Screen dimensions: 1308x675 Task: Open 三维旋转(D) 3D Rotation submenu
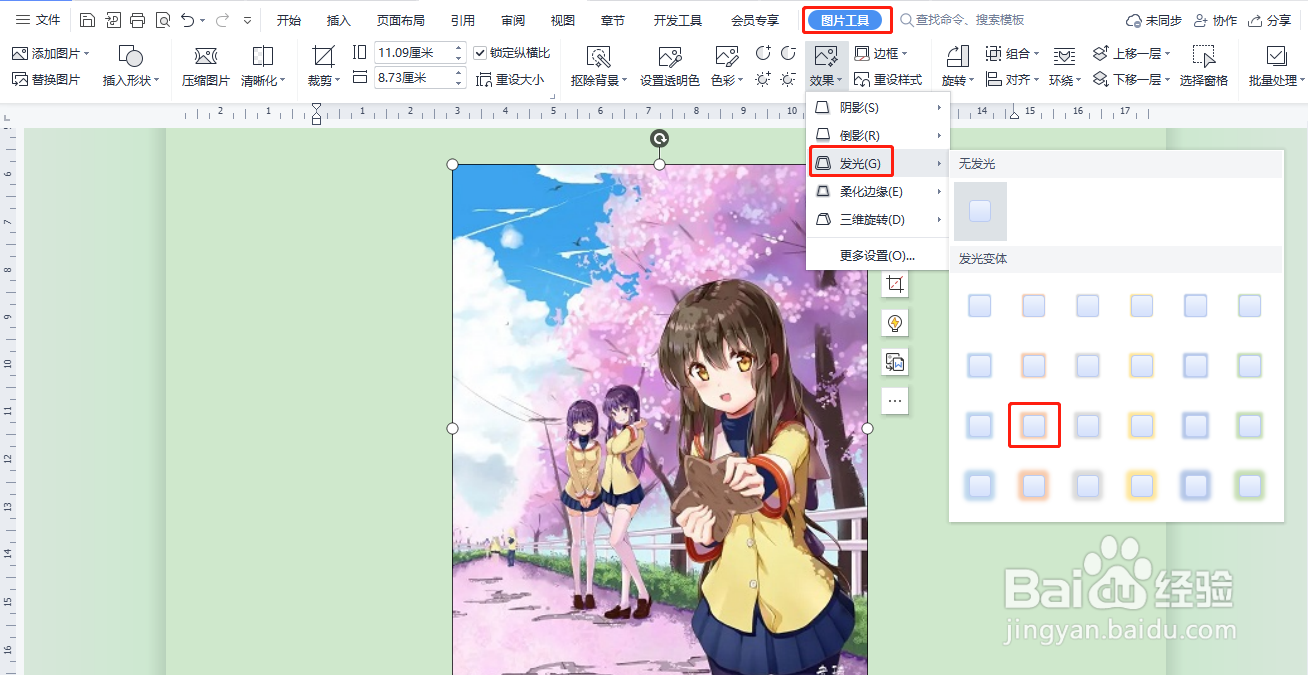tap(878, 219)
